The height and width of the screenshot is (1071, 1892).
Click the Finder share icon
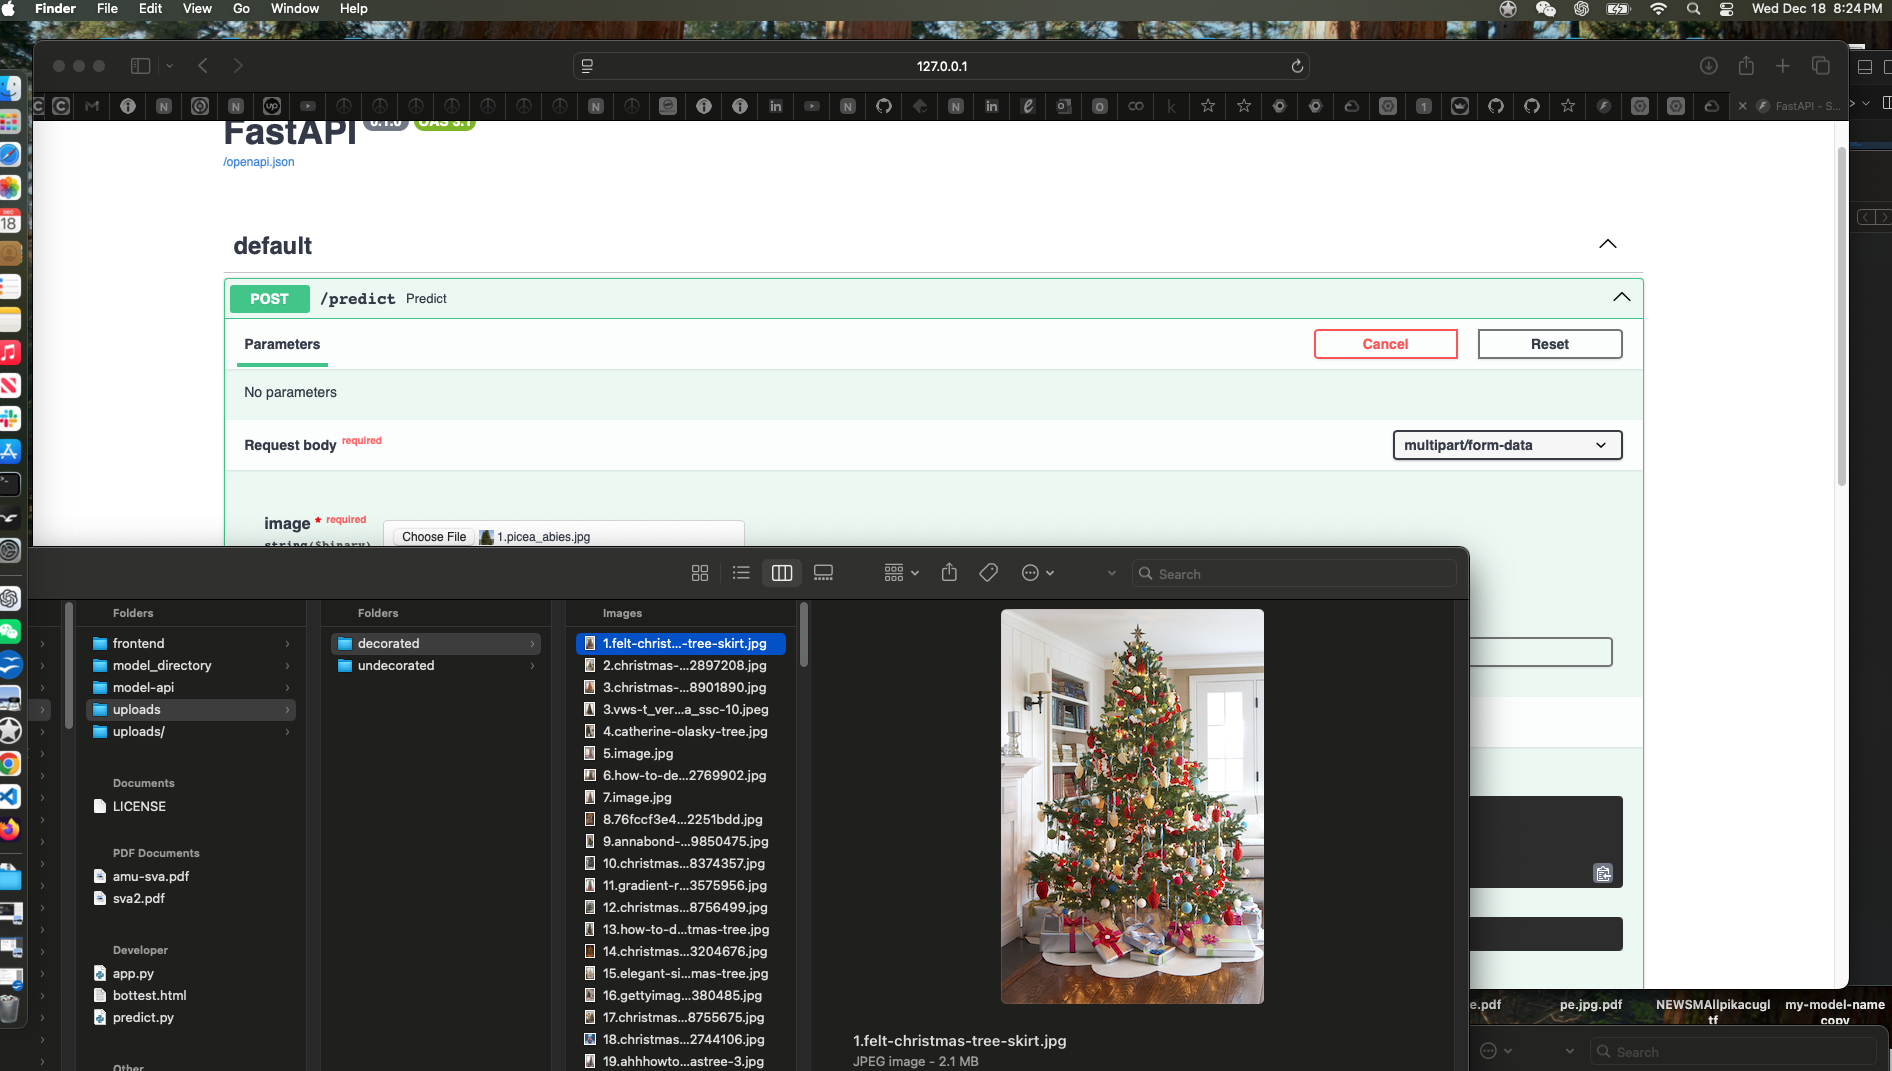[949, 573]
